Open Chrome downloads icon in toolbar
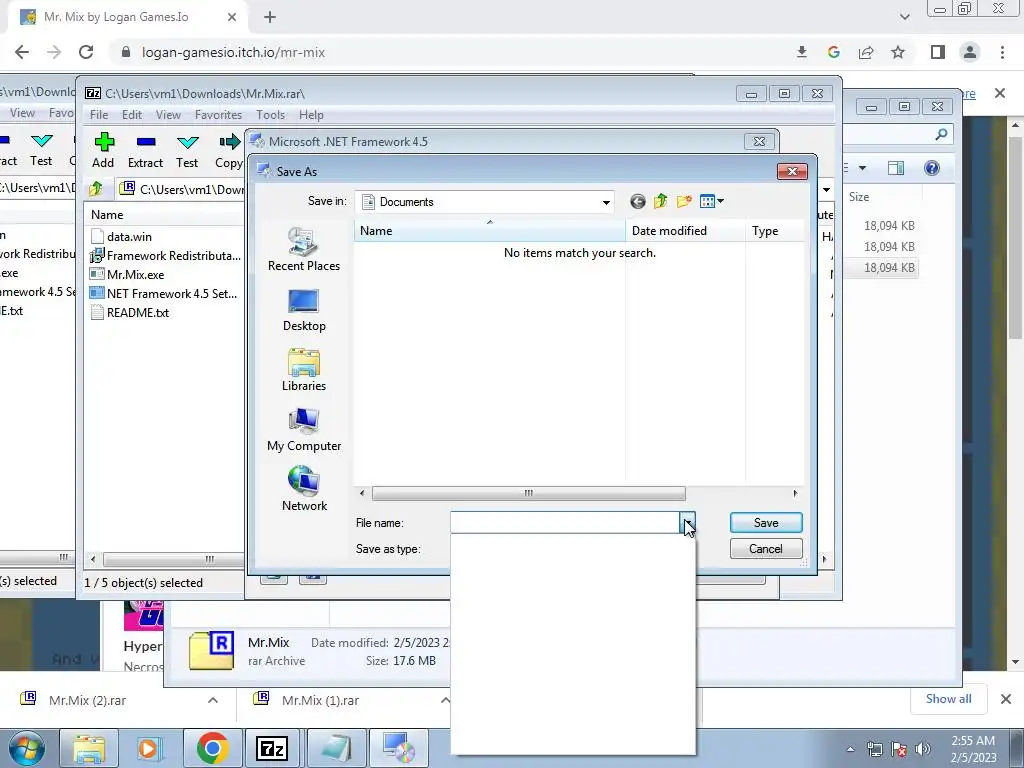 [802, 52]
